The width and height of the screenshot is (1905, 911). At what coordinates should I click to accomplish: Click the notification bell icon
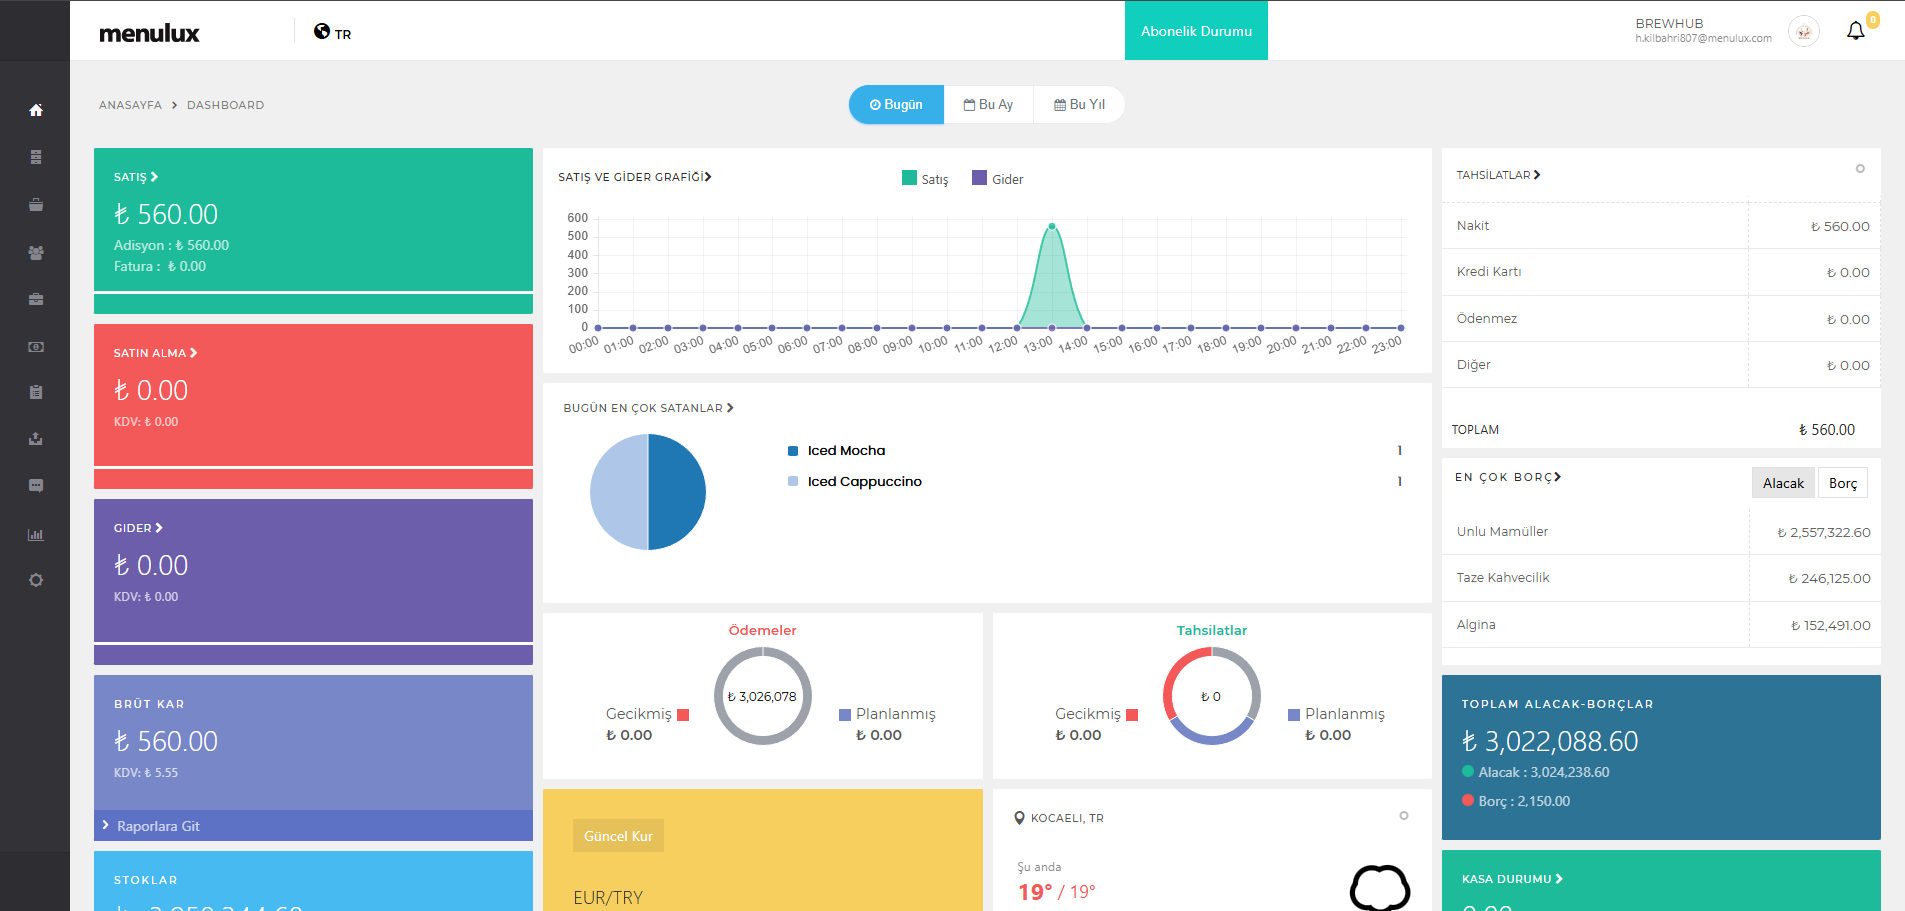[1855, 31]
